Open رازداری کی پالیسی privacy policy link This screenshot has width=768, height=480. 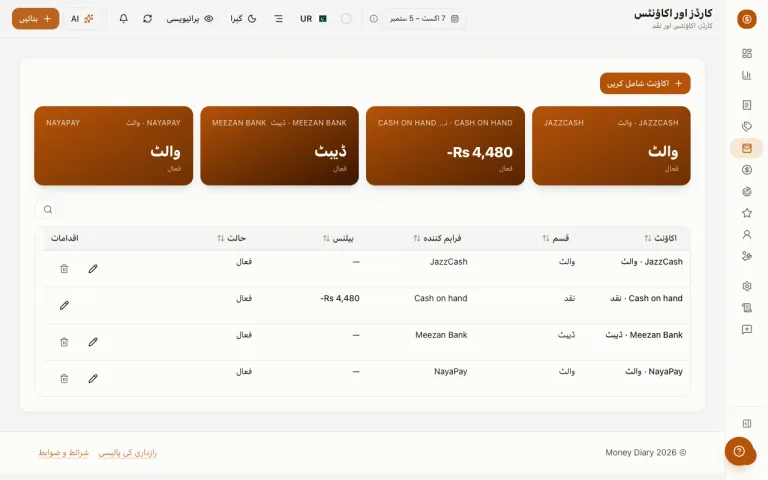point(127,453)
